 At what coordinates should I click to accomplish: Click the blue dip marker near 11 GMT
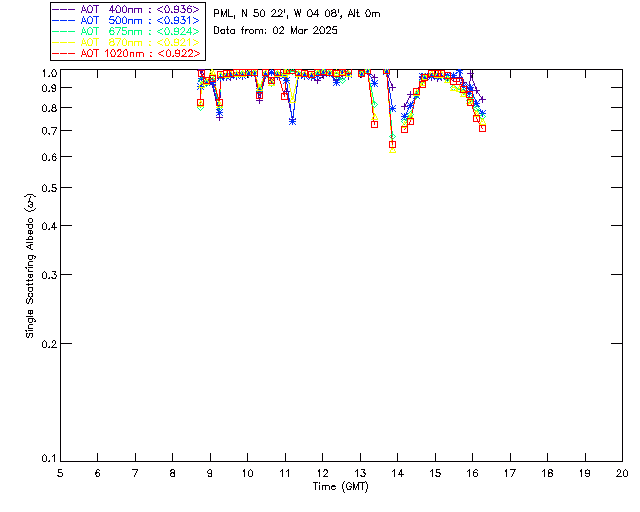click(x=292, y=121)
